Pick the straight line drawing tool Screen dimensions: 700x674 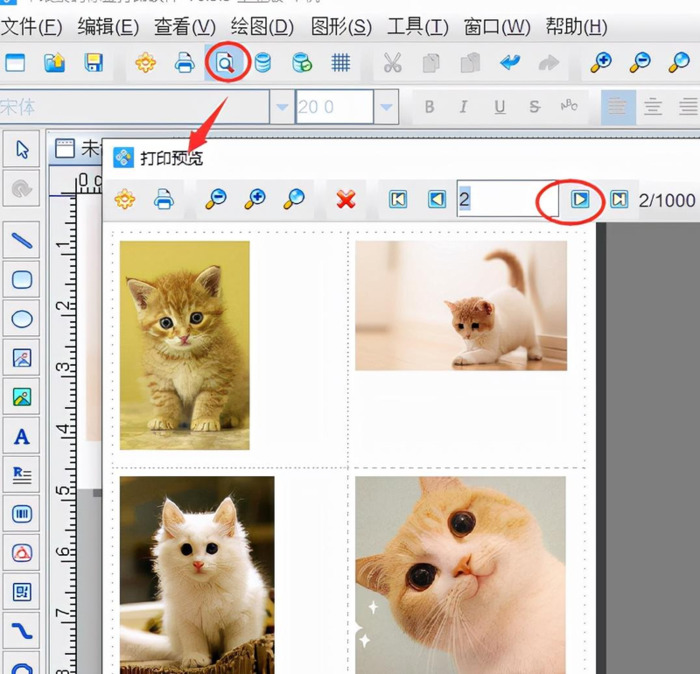[x=21, y=240]
